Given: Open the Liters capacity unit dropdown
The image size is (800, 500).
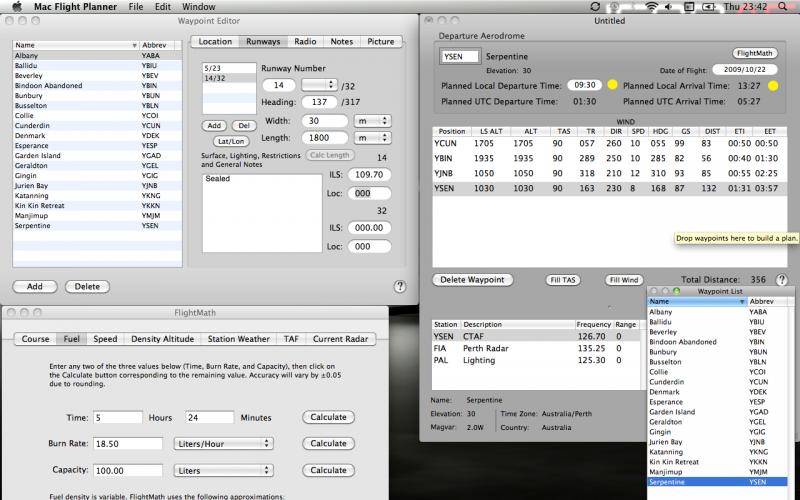Looking at the screenshot, I should 223,470.
